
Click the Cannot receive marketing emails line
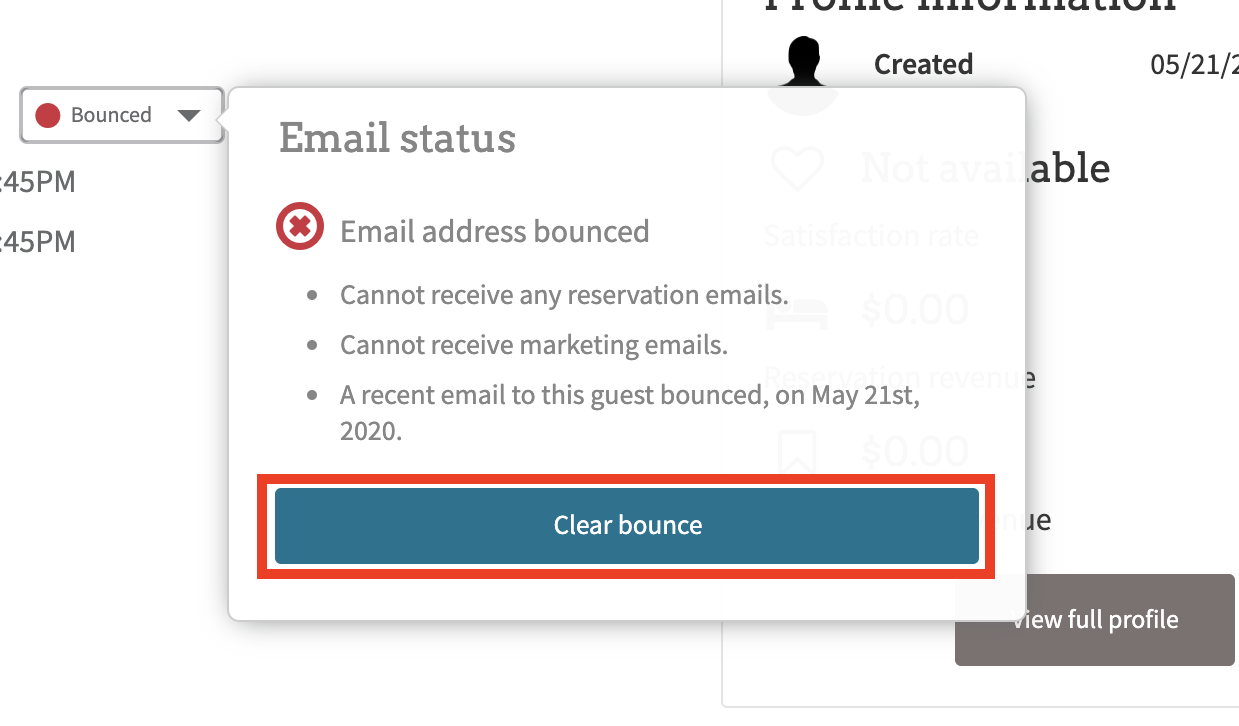(x=534, y=345)
